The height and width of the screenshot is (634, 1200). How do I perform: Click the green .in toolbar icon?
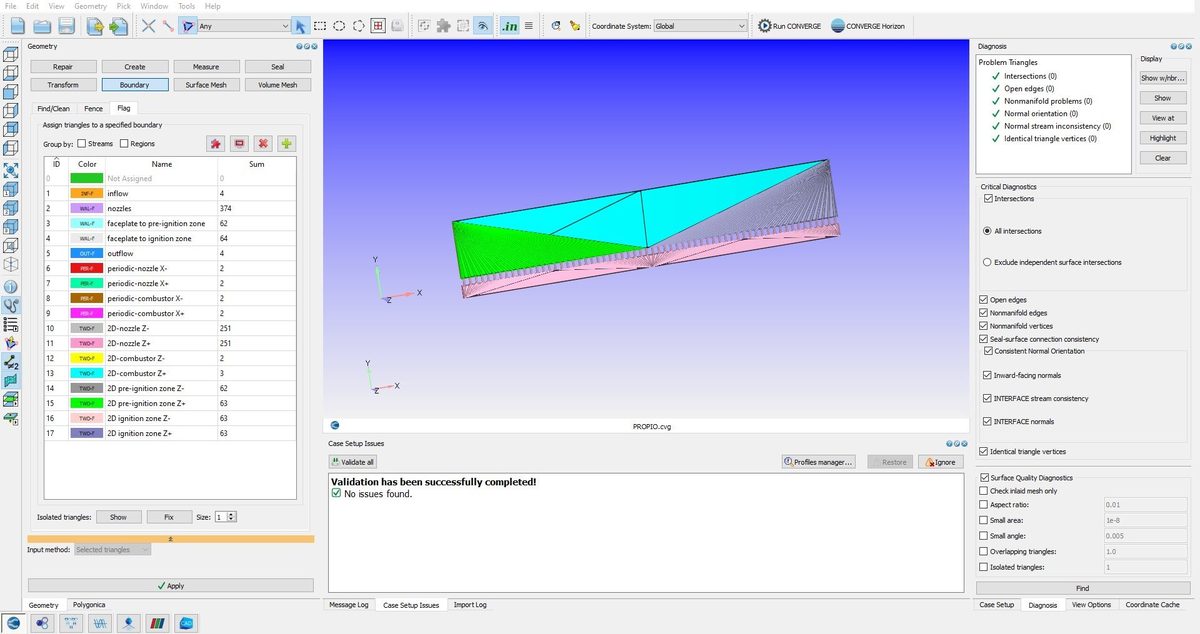click(510, 26)
